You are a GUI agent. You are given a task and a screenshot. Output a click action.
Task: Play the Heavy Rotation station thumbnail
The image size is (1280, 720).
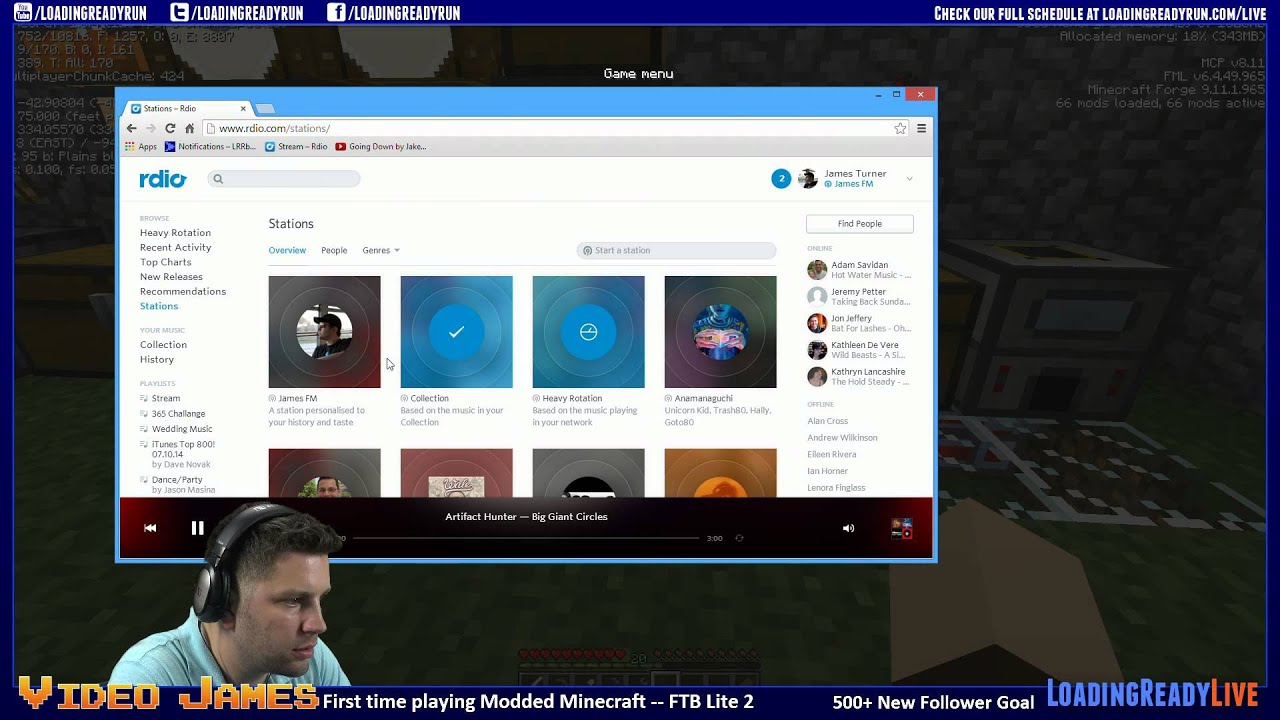(x=588, y=332)
